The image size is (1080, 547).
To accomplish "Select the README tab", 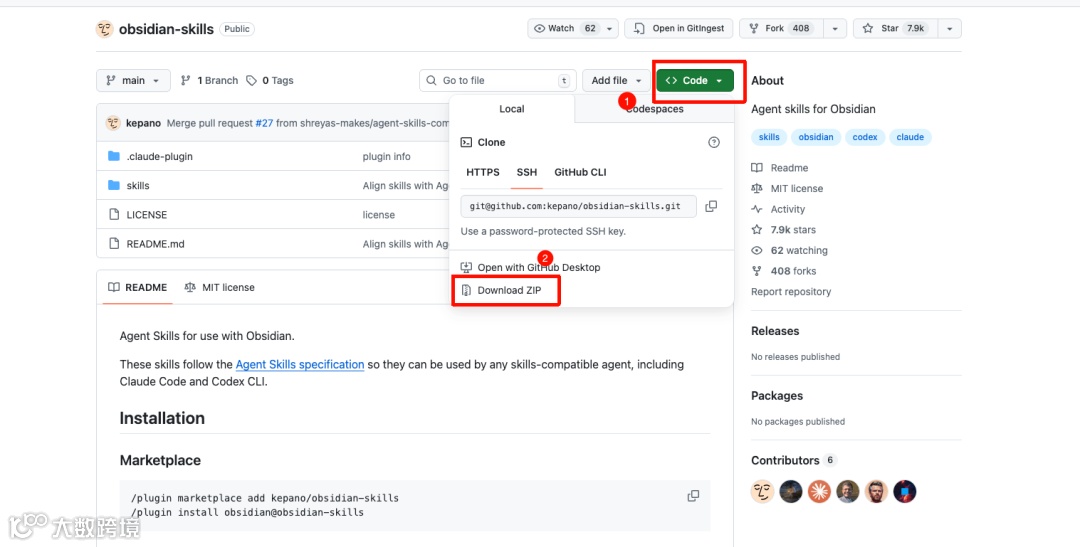I will pyautogui.click(x=137, y=287).
